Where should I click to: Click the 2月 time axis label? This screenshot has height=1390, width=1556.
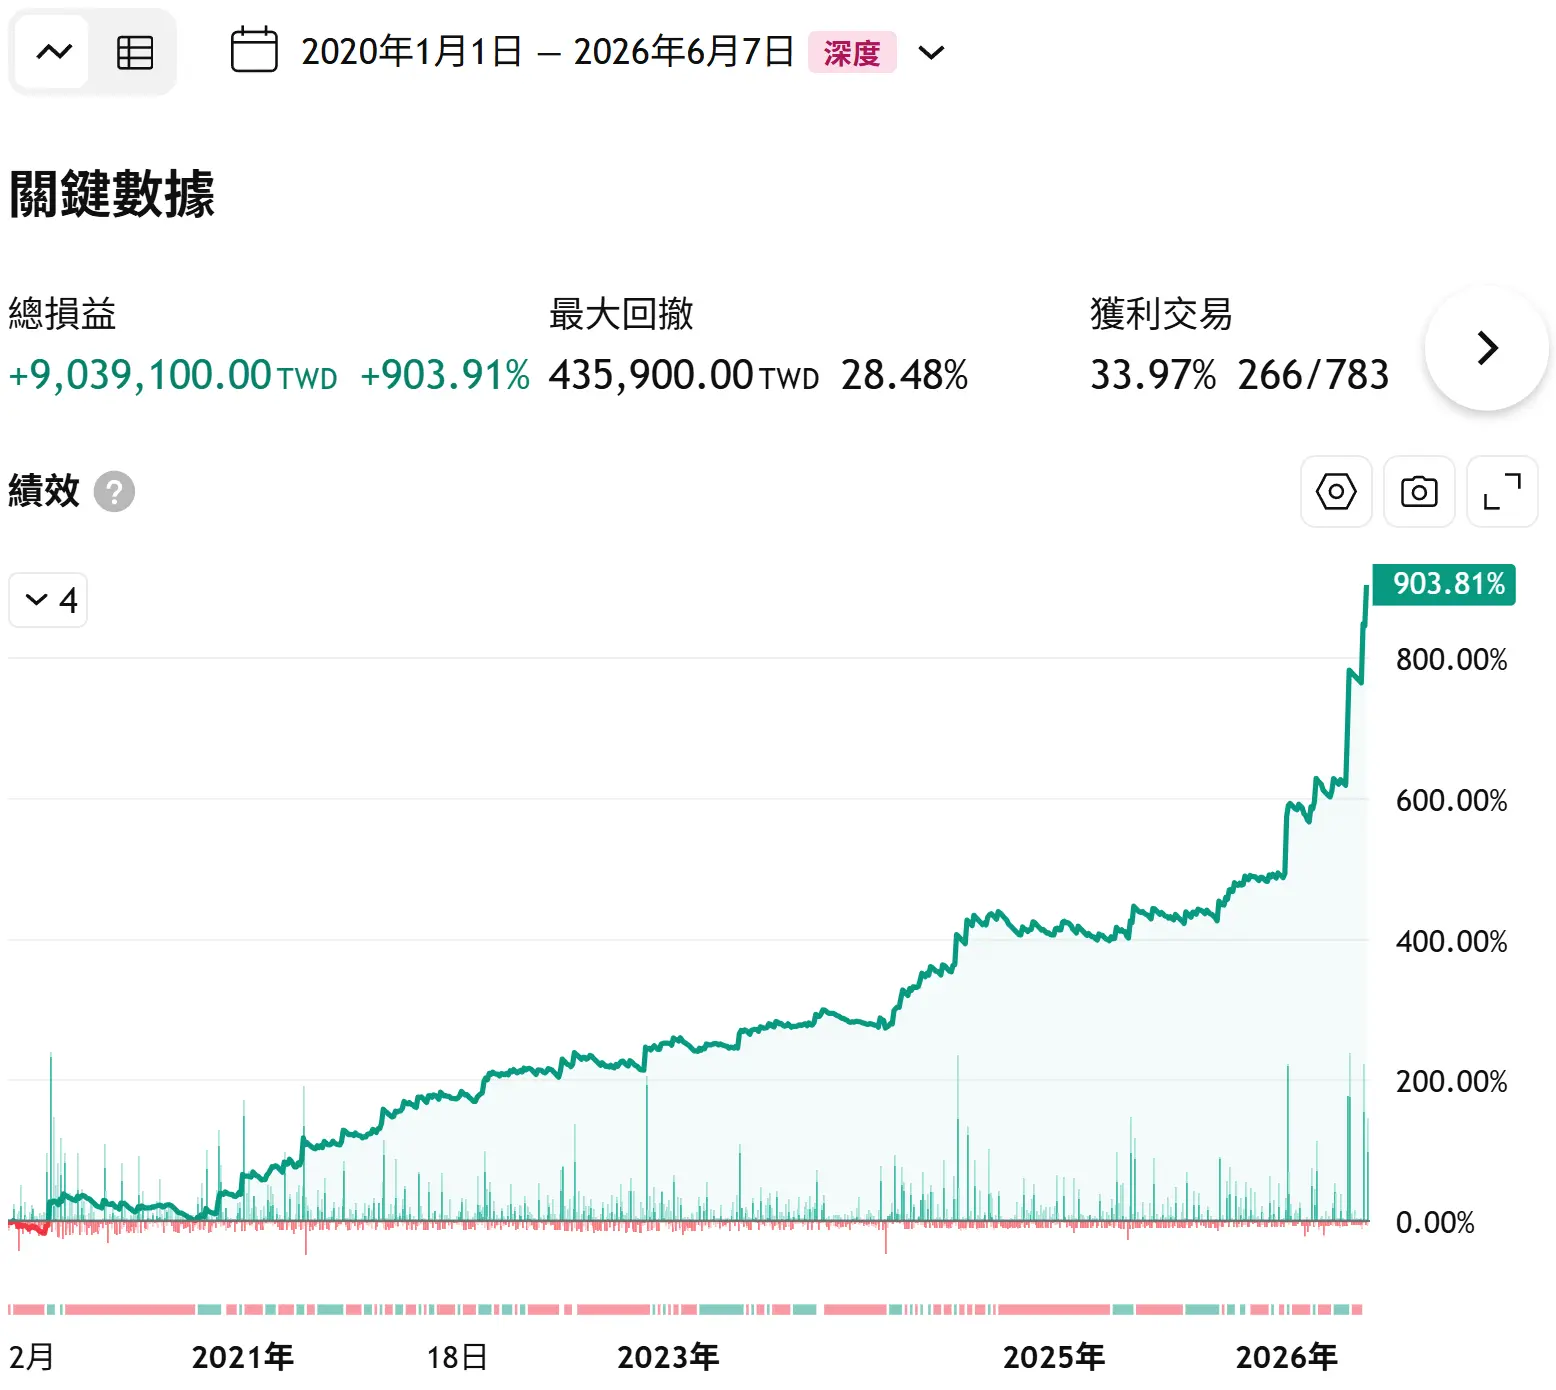pyautogui.click(x=32, y=1357)
